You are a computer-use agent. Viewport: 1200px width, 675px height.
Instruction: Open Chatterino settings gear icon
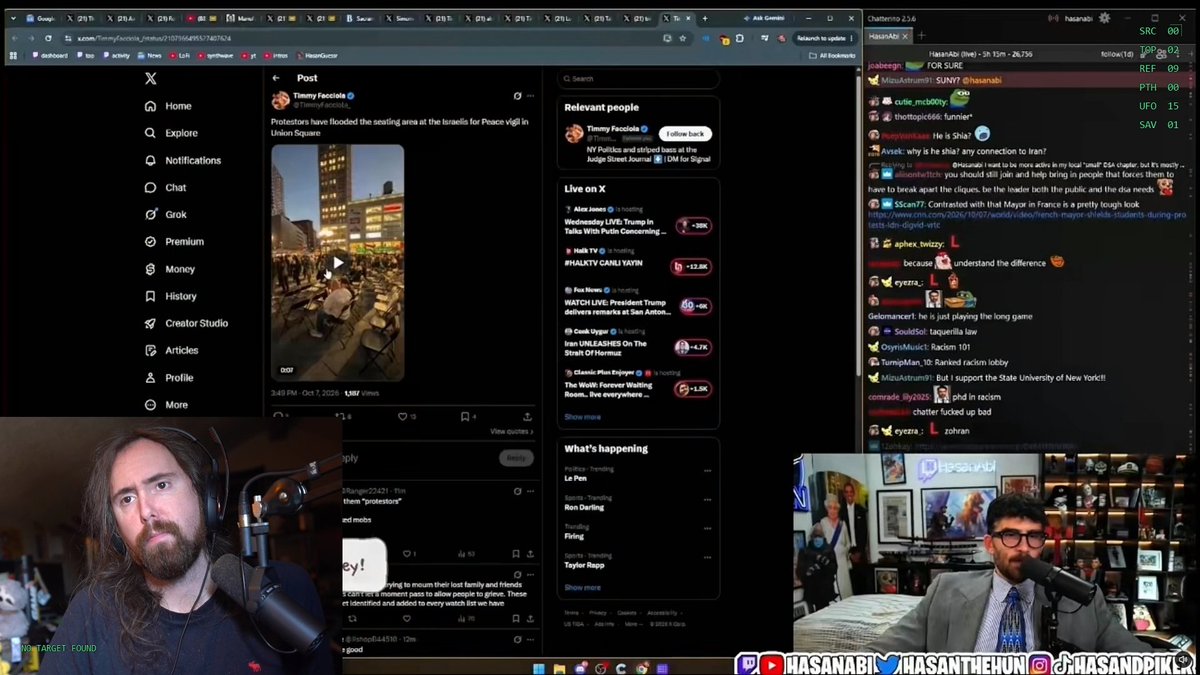tap(1104, 18)
